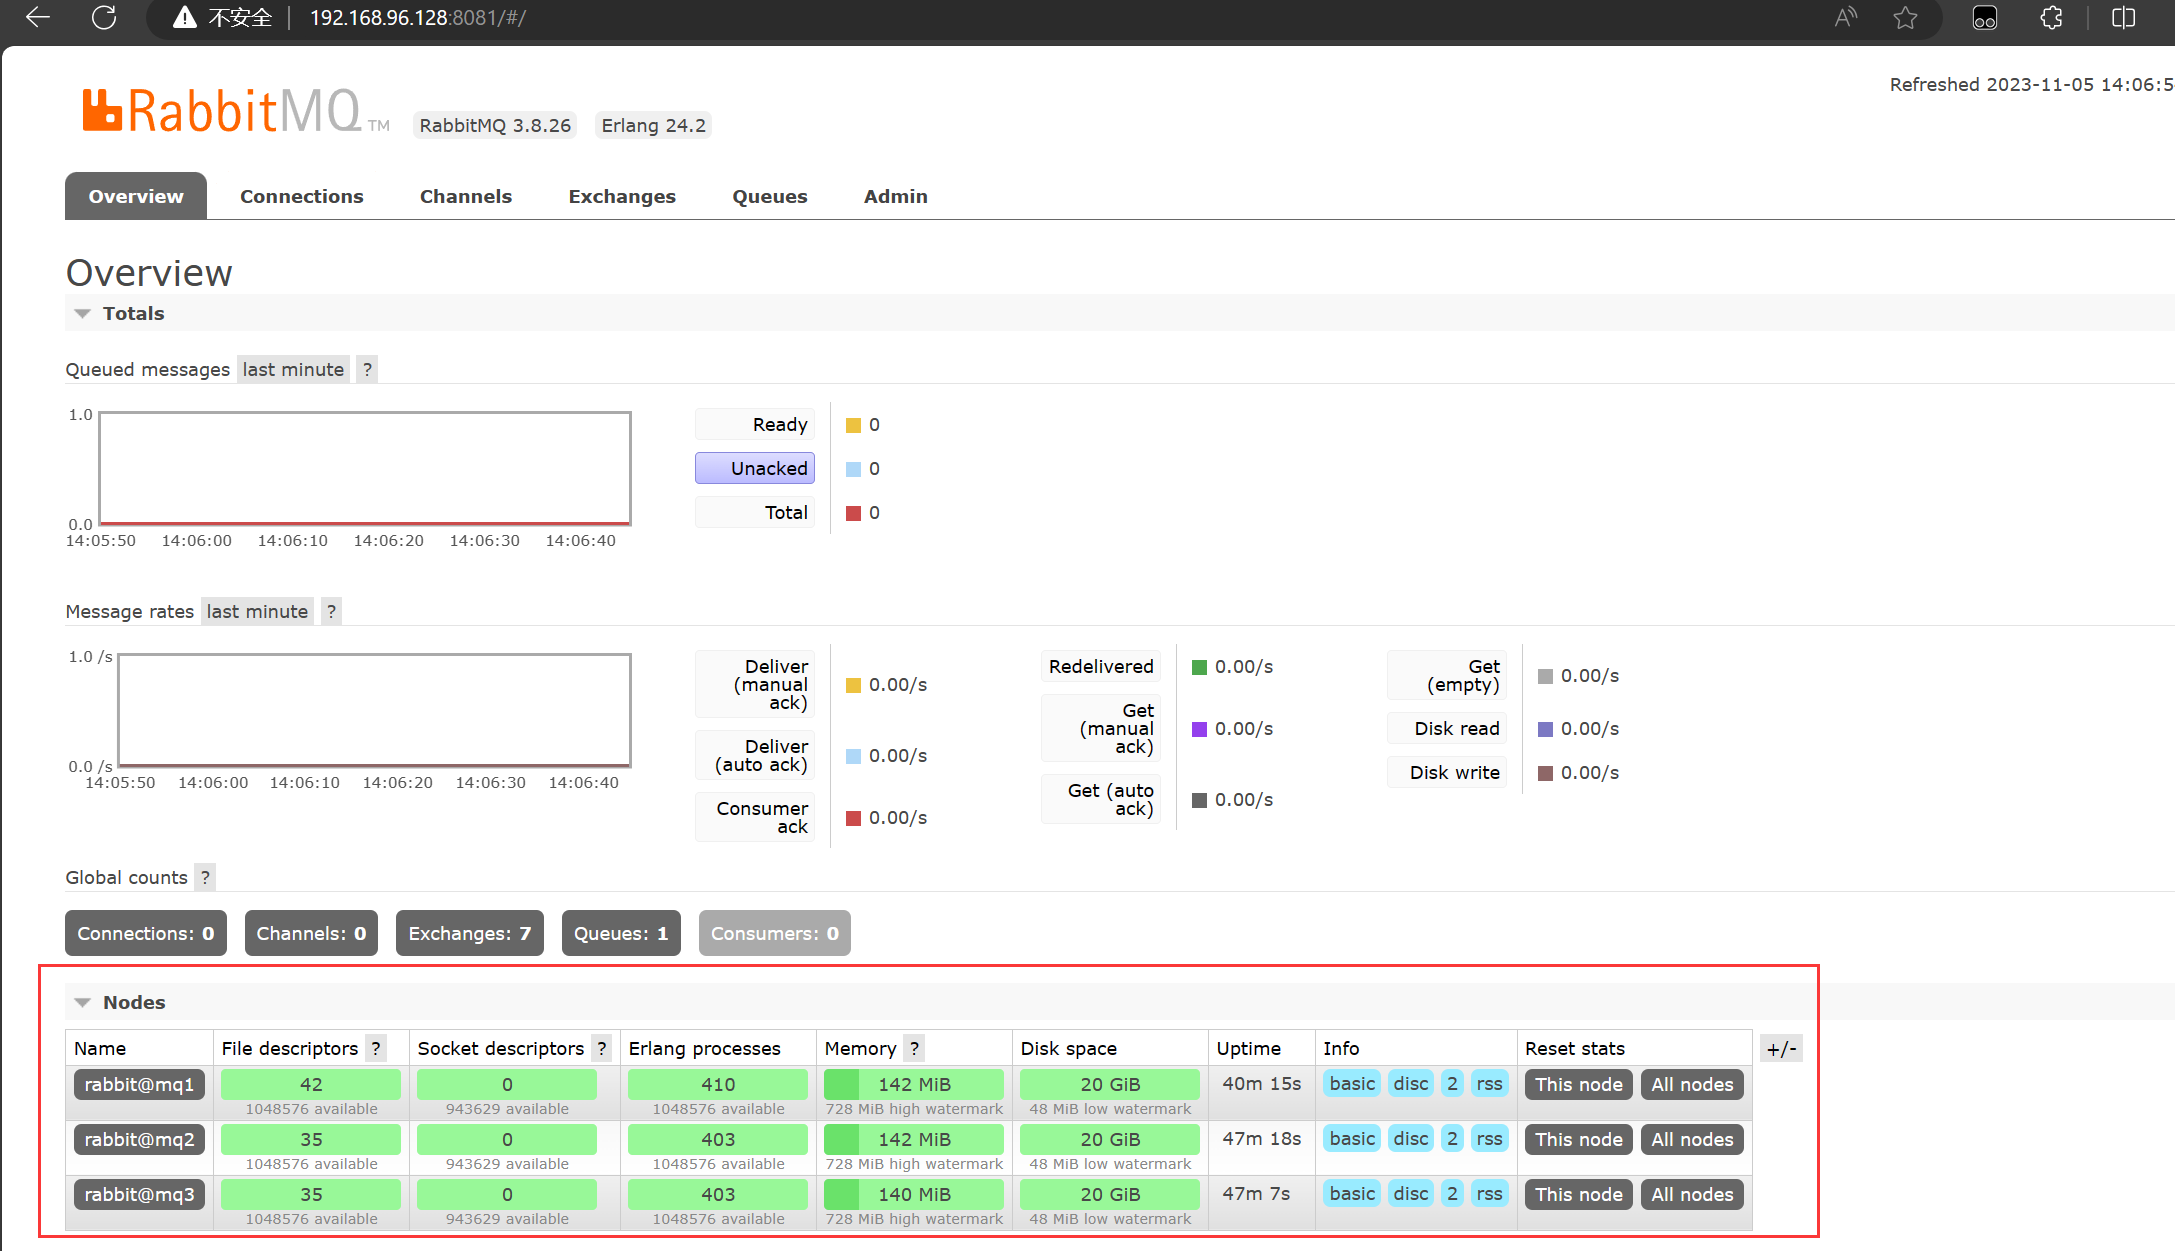The height and width of the screenshot is (1251, 2175).
Task: Click disc tag for rabbit@mq2
Action: point(1410,1138)
